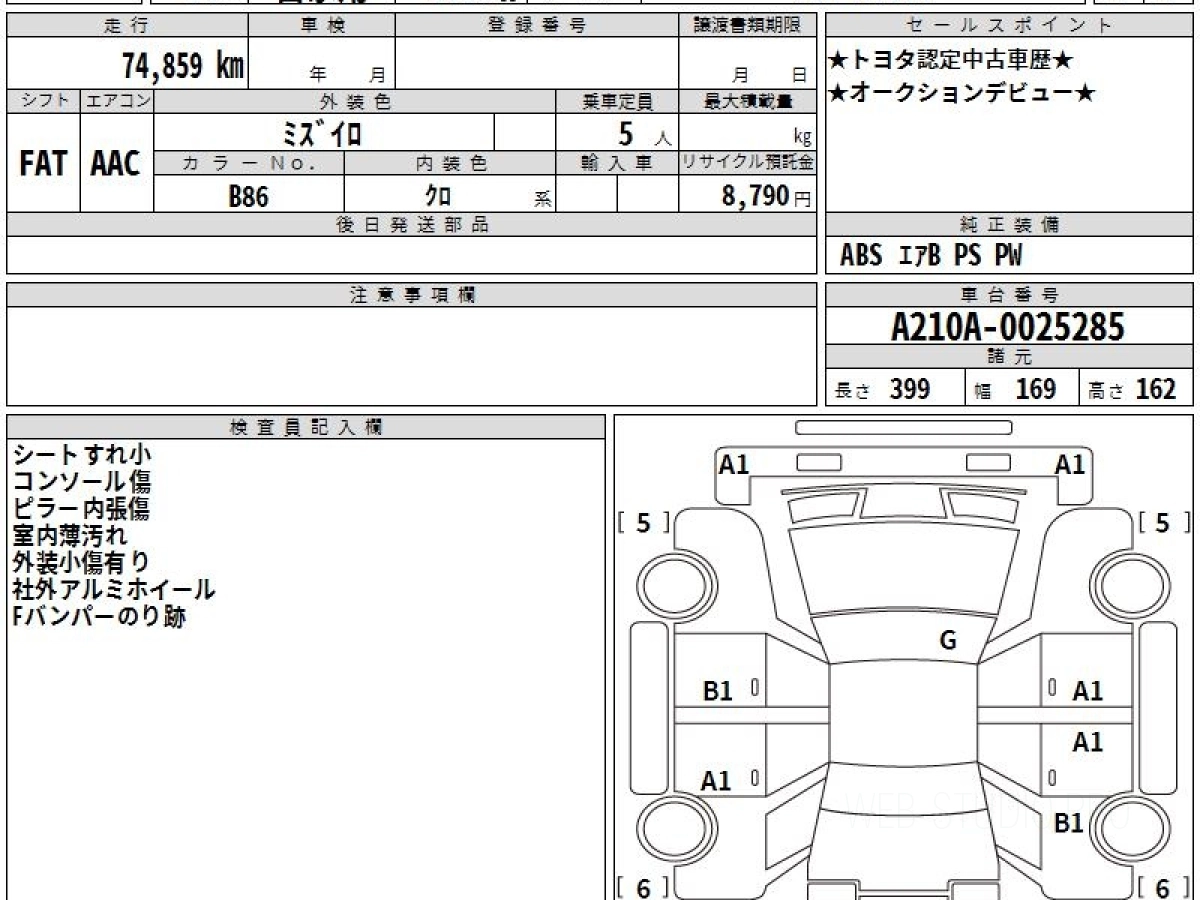The height and width of the screenshot is (900, 1200).
Task: Click the B1 mark on left front door
Action: [718, 690]
